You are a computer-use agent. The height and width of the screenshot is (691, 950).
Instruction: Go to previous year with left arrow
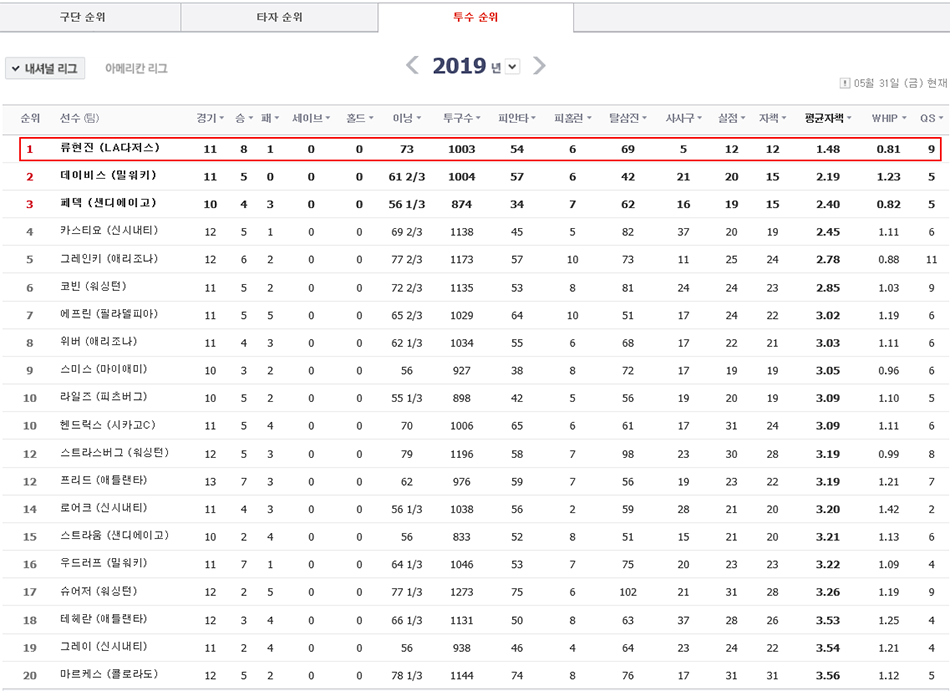(x=412, y=66)
